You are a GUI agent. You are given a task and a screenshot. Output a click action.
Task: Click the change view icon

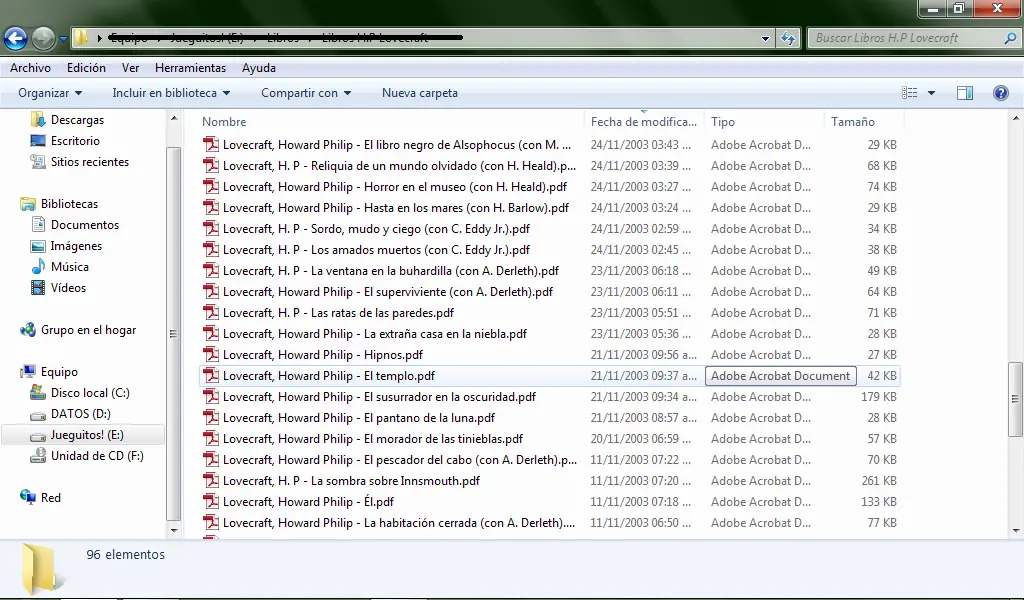[910, 93]
